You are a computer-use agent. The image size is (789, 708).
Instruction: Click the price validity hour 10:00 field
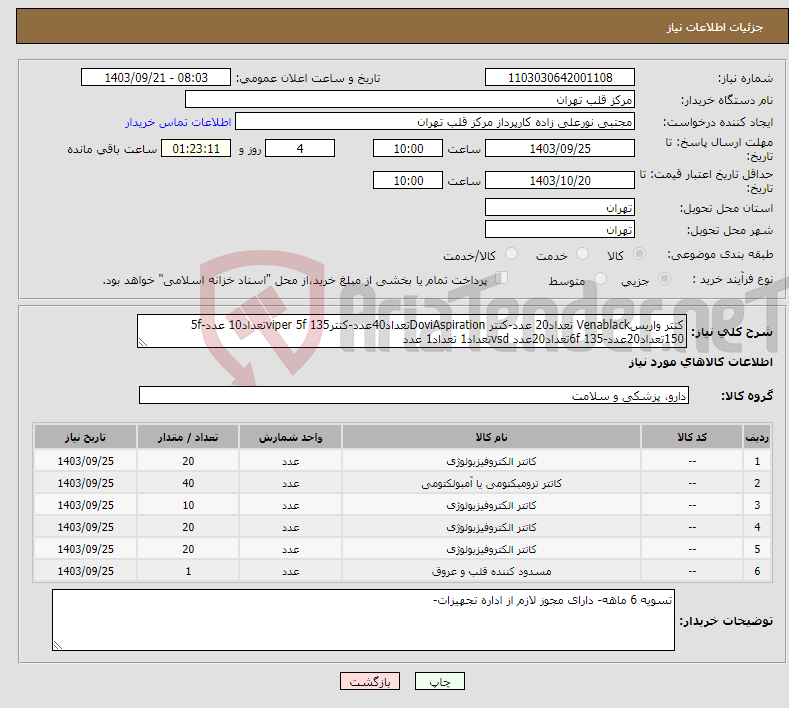(x=408, y=180)
